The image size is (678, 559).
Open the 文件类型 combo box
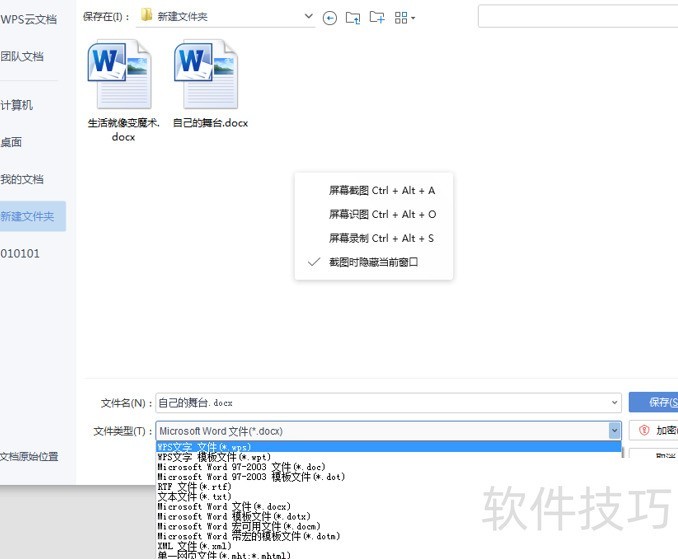coord(388,431)
